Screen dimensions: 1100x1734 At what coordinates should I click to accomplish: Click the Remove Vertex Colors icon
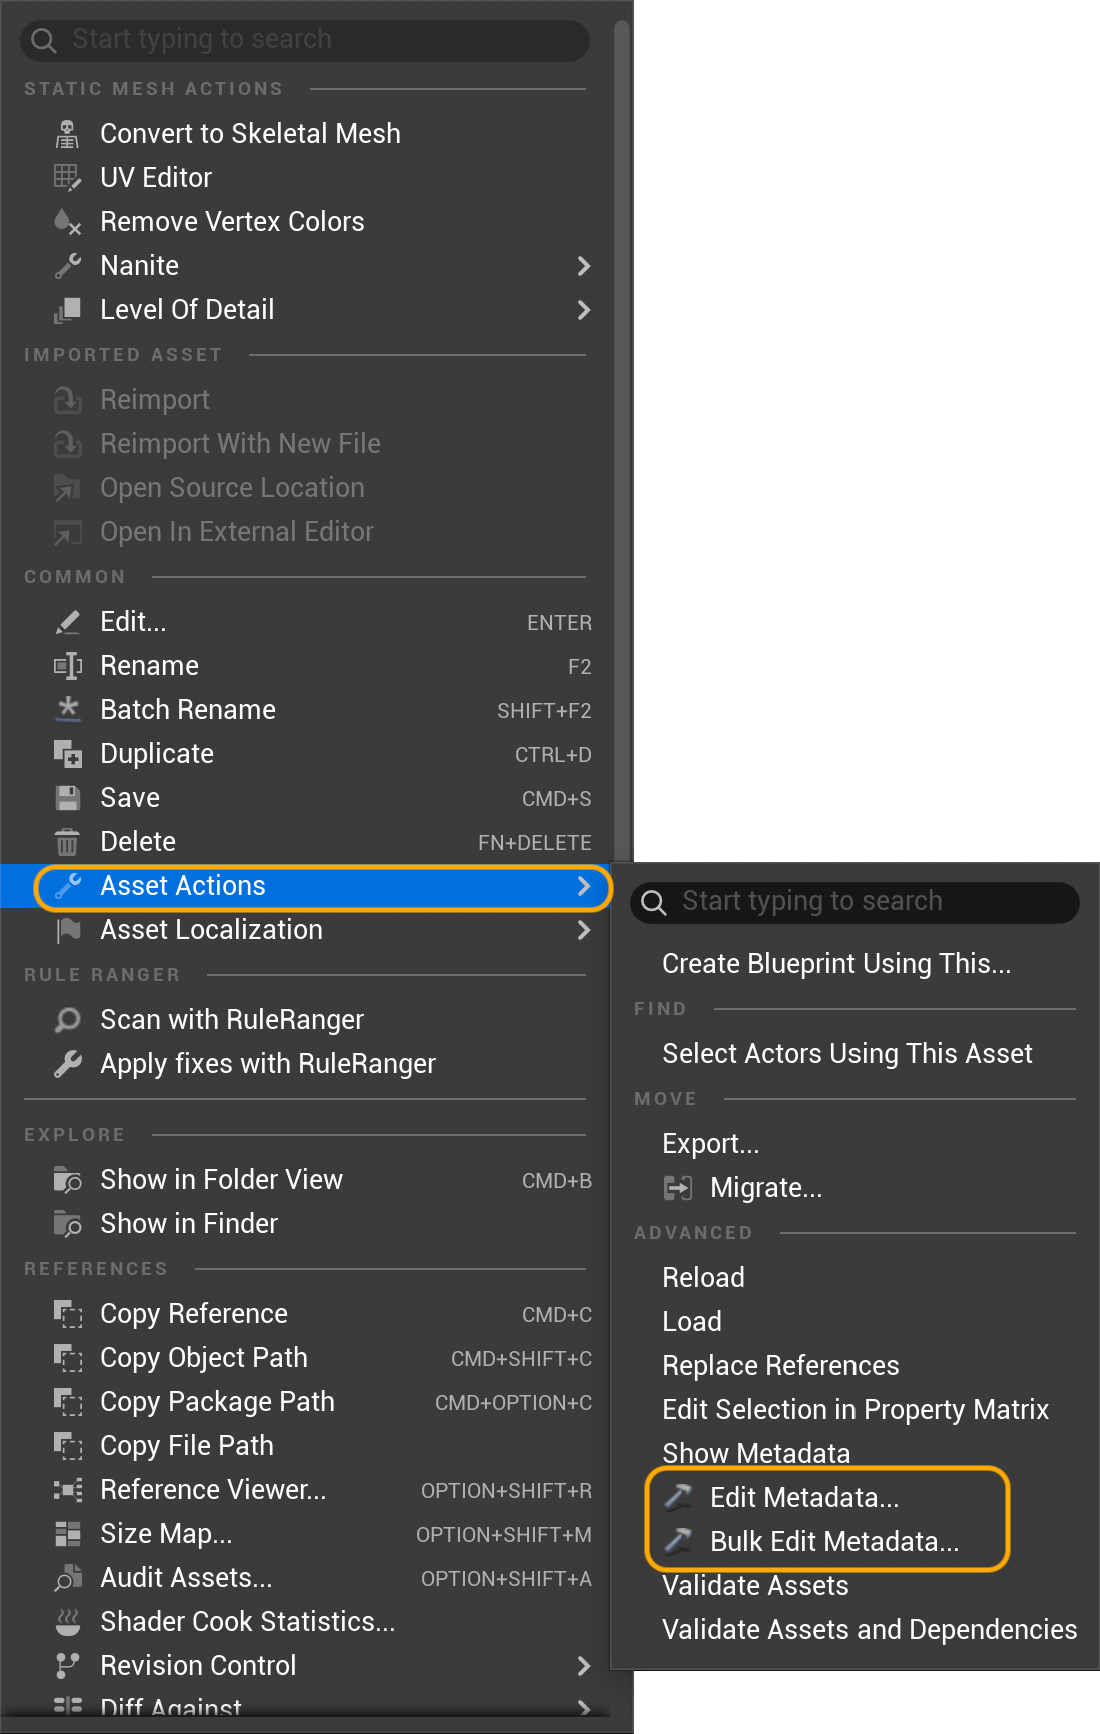67,222
